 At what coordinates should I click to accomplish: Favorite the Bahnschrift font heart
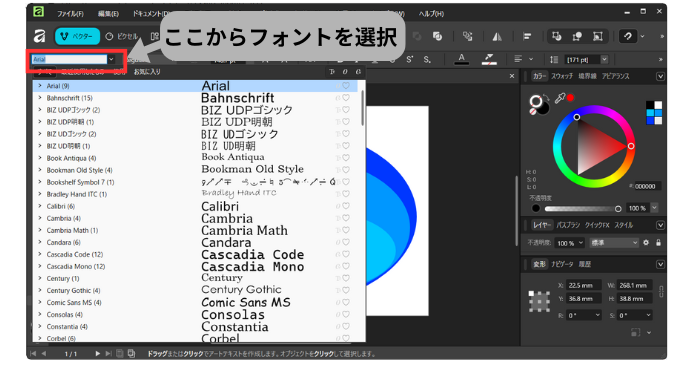point(346,97)
